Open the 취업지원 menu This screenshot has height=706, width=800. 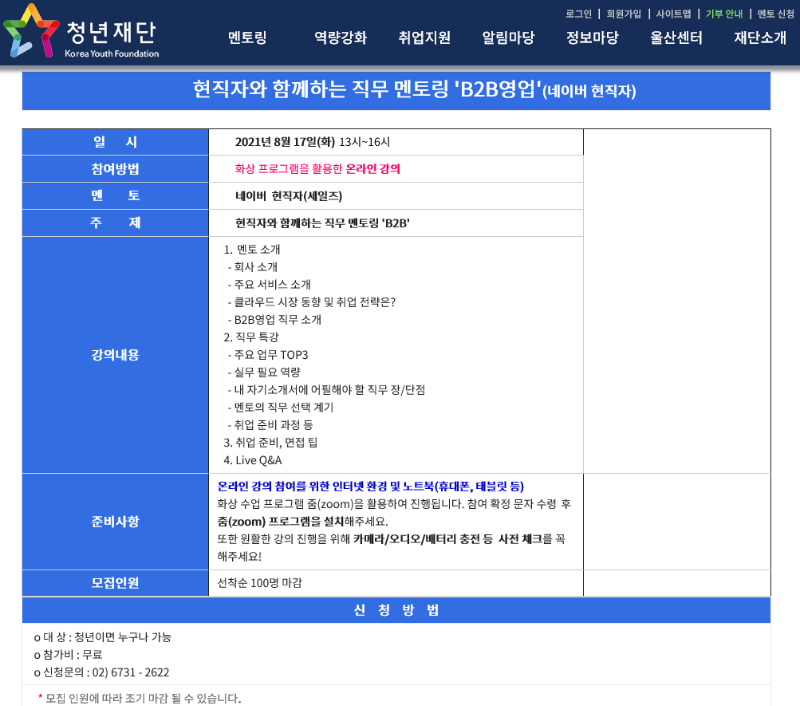tap(424, 37)
